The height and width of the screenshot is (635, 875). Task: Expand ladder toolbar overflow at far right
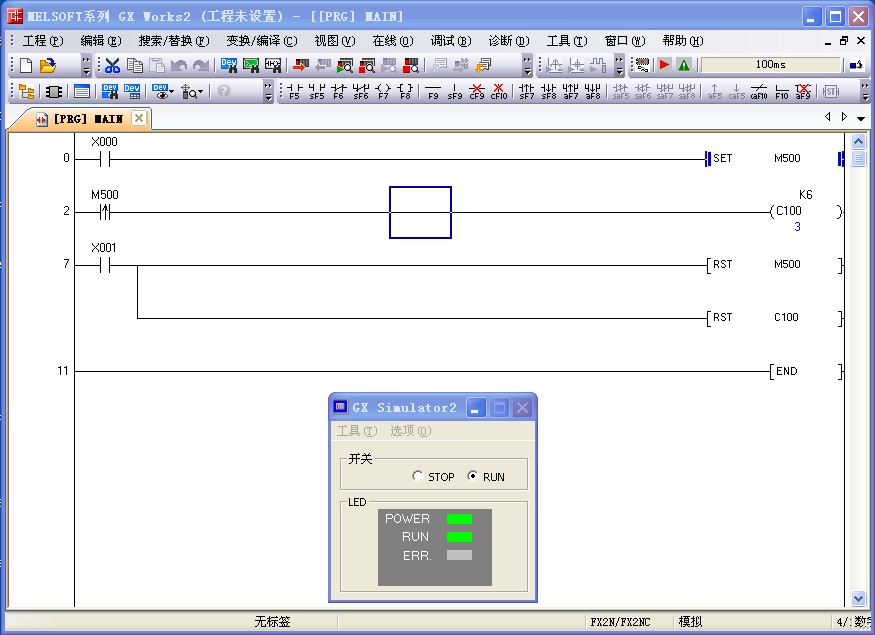[864, 91]
